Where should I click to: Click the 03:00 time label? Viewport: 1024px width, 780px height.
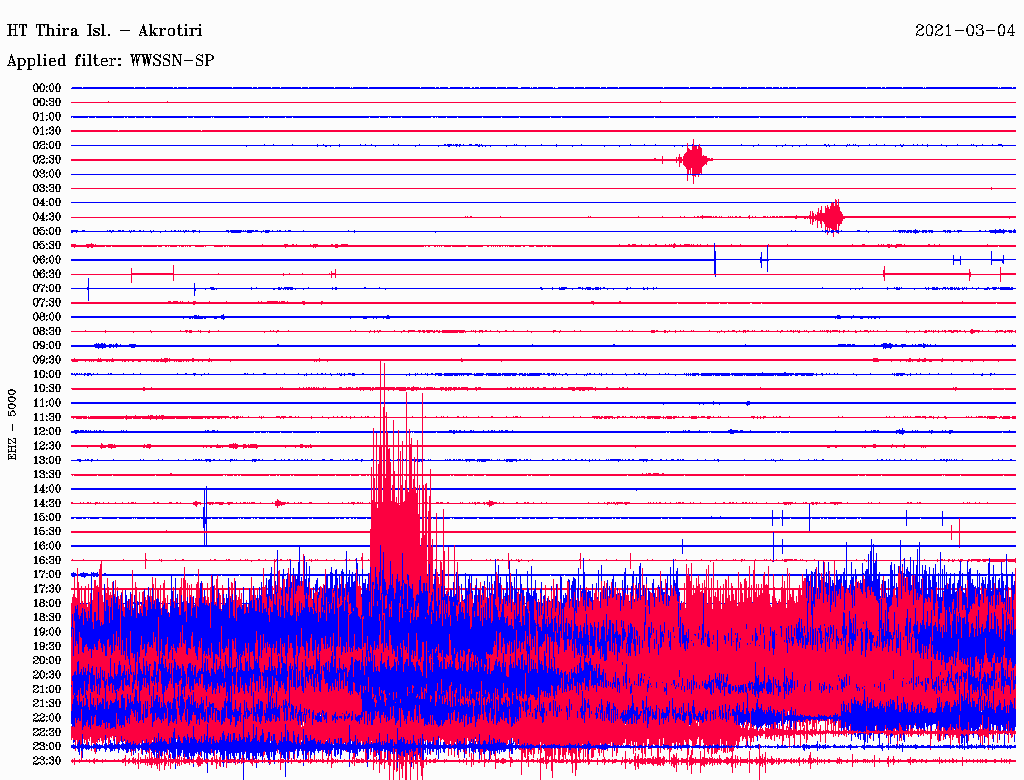(47, 174)
